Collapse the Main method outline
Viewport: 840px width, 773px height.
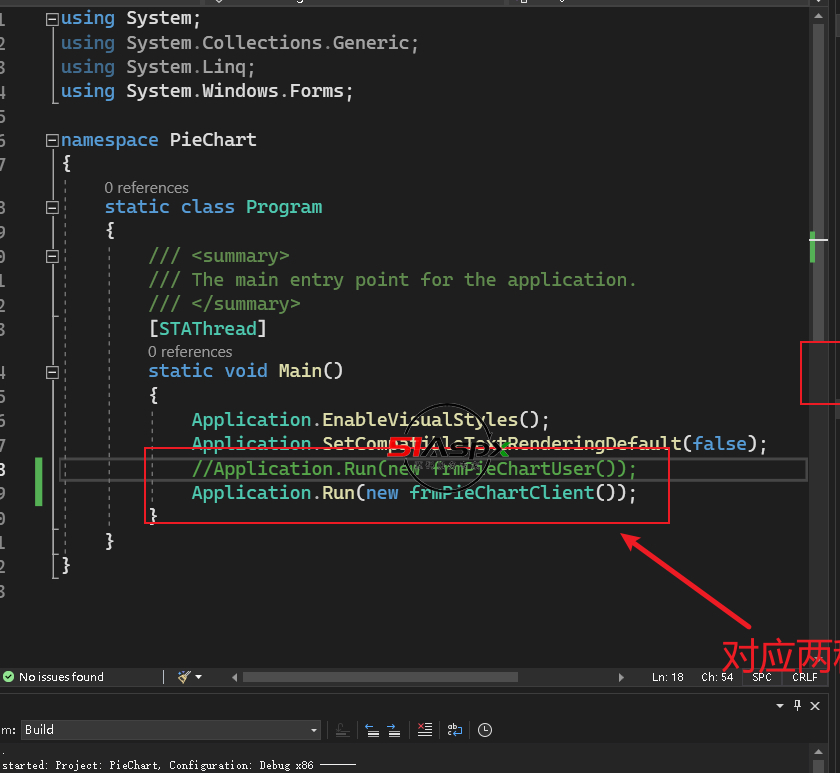(x=52, y=371)
